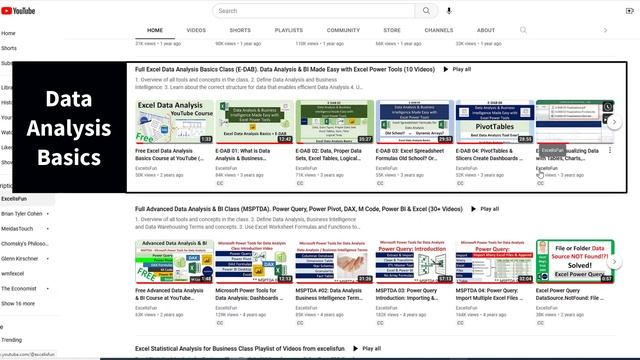Open DataSource.NotFound Power Query thumbnail

pyautogui.click(x=575, y=261)
